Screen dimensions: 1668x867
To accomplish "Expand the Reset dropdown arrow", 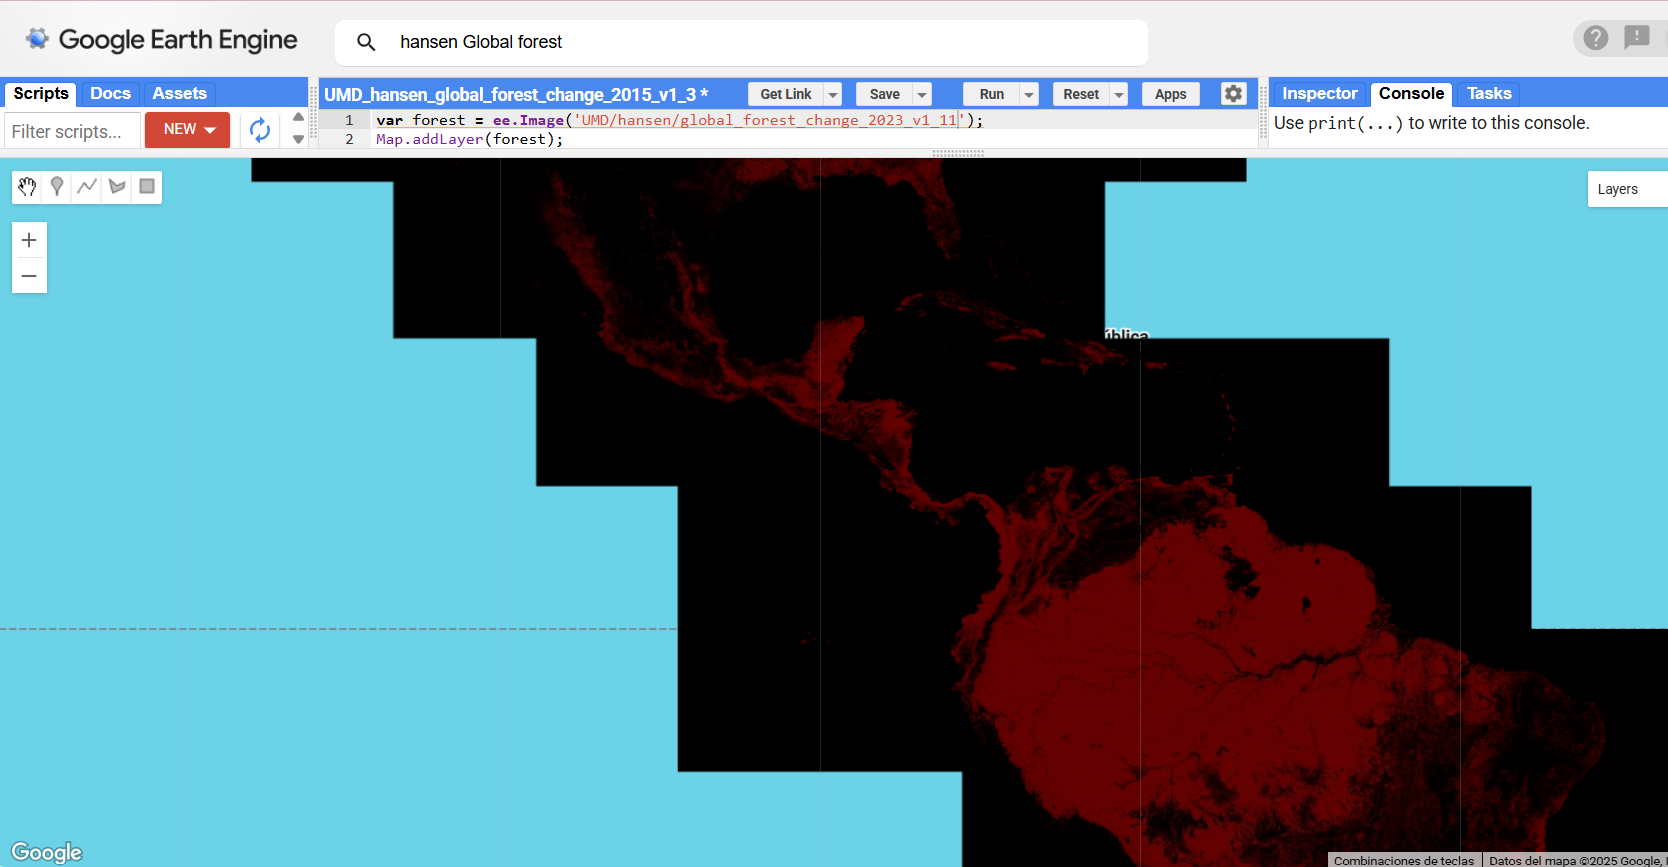I will 1118,94.
